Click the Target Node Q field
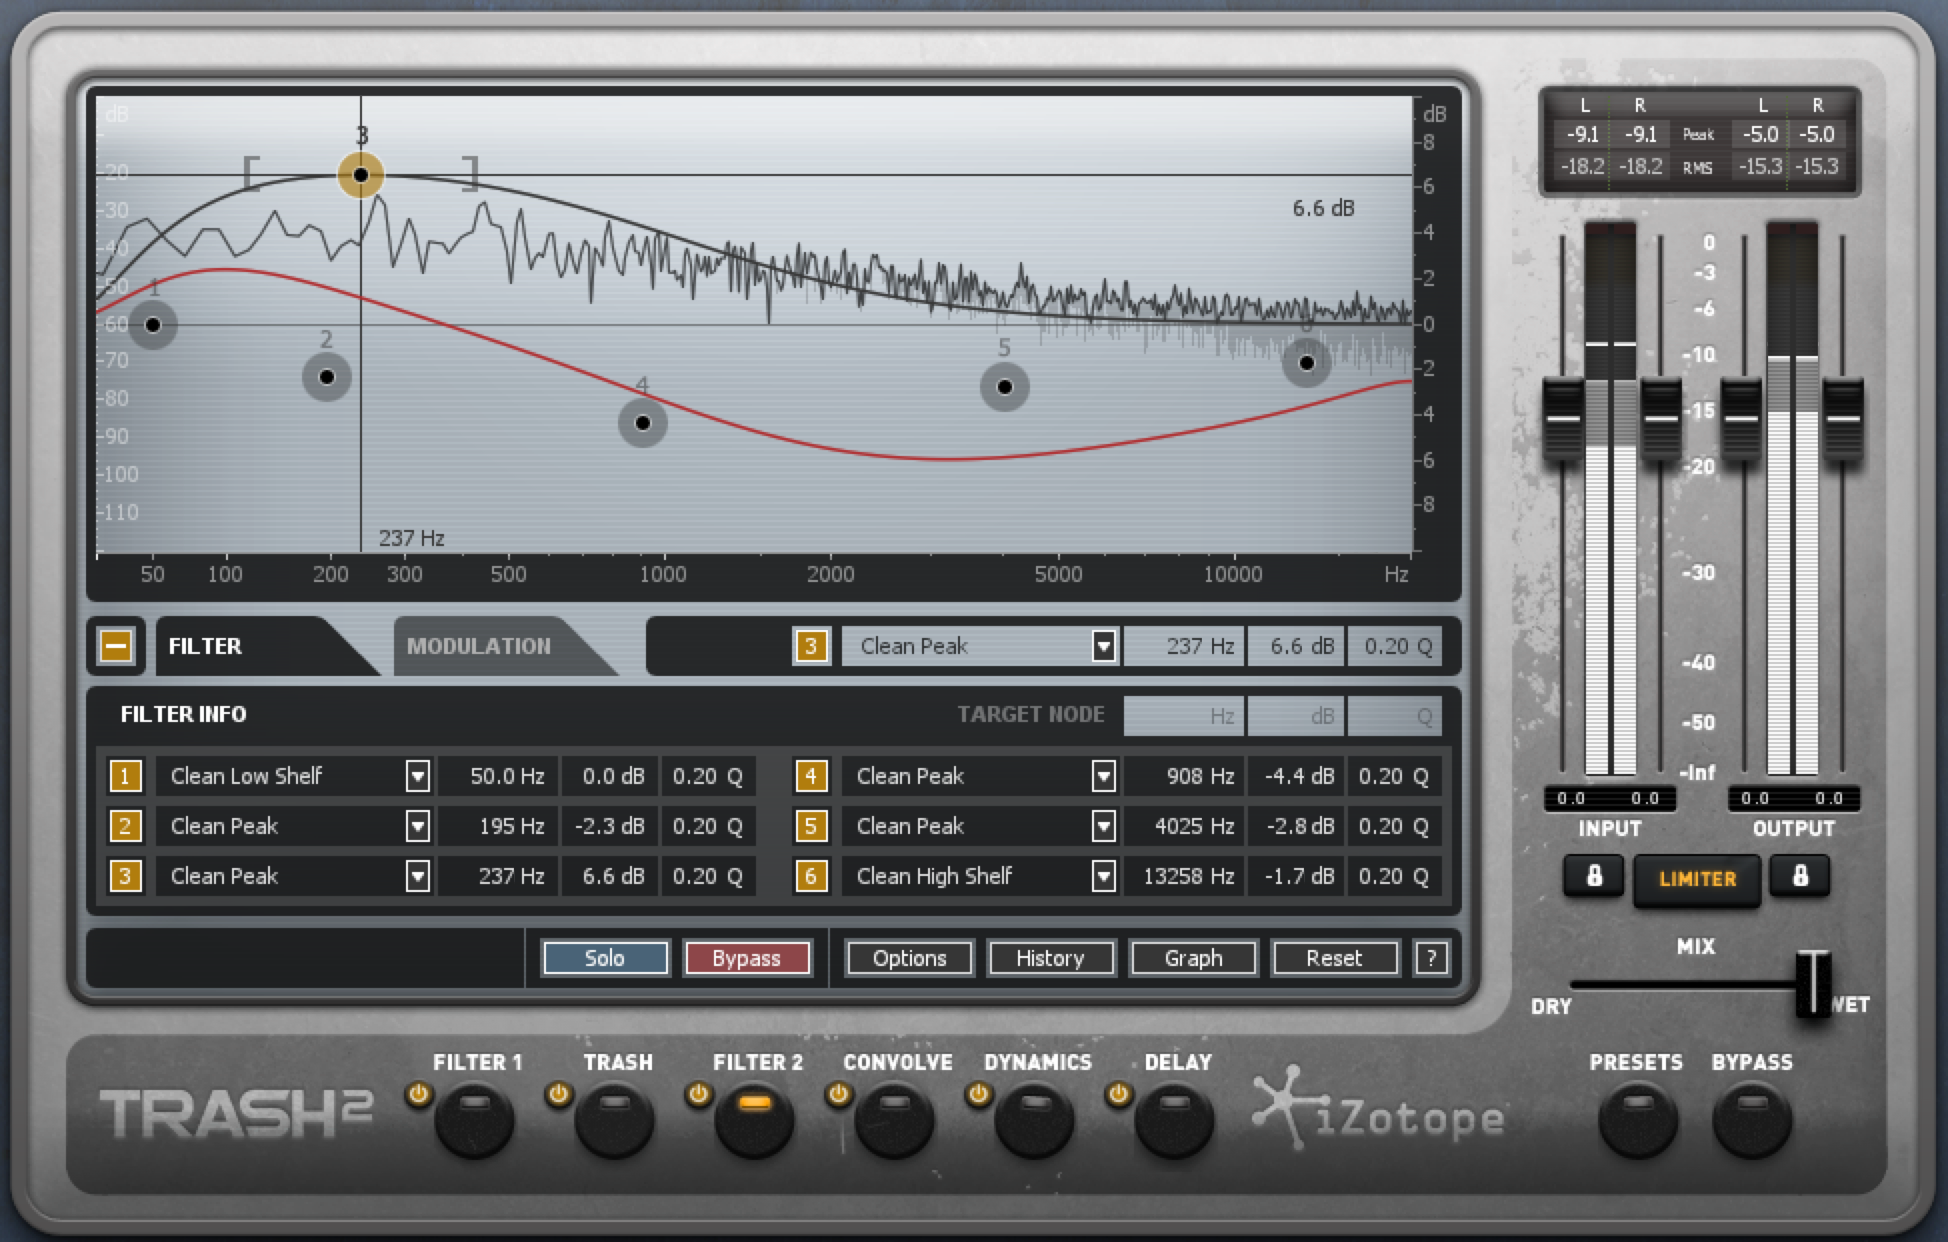Viewport: 1948px width, 1242px height. coord(1394,716)
